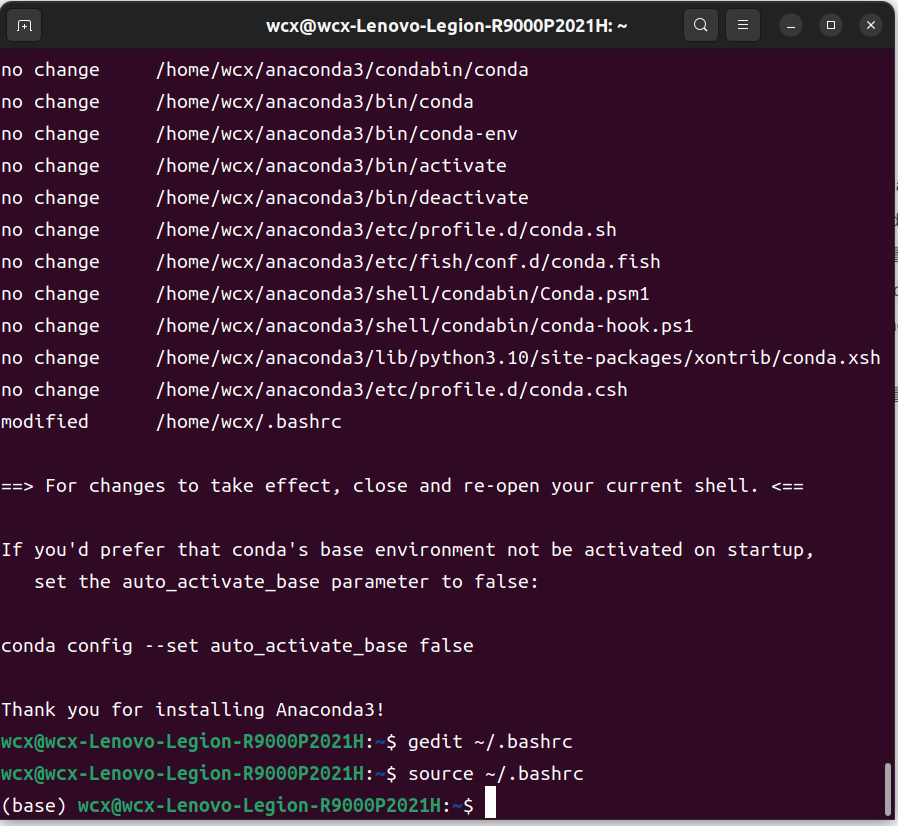
Task: Click the line 'For changes to take effect'
Action: (x=402, y=486)
